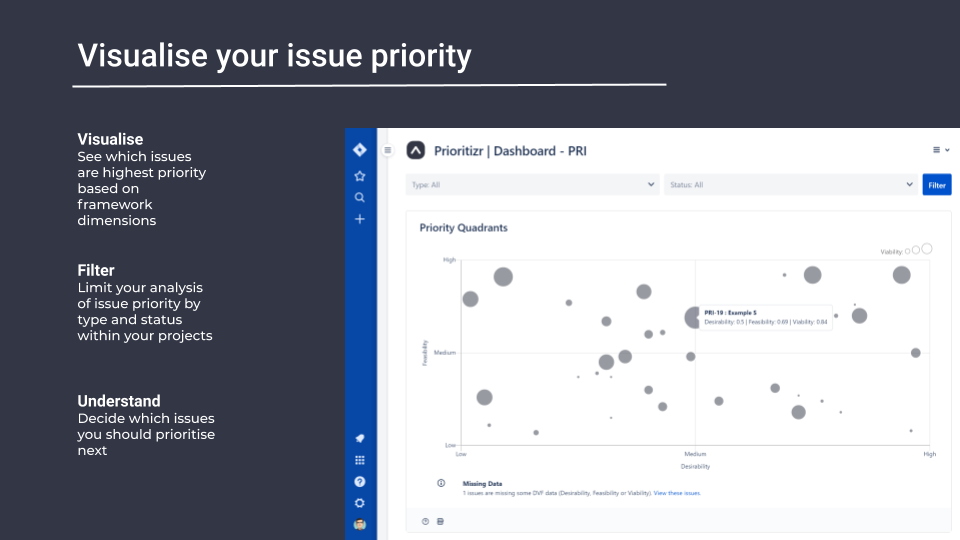
Task: Open the help question mark icon
Action: [x=359, y=482]
